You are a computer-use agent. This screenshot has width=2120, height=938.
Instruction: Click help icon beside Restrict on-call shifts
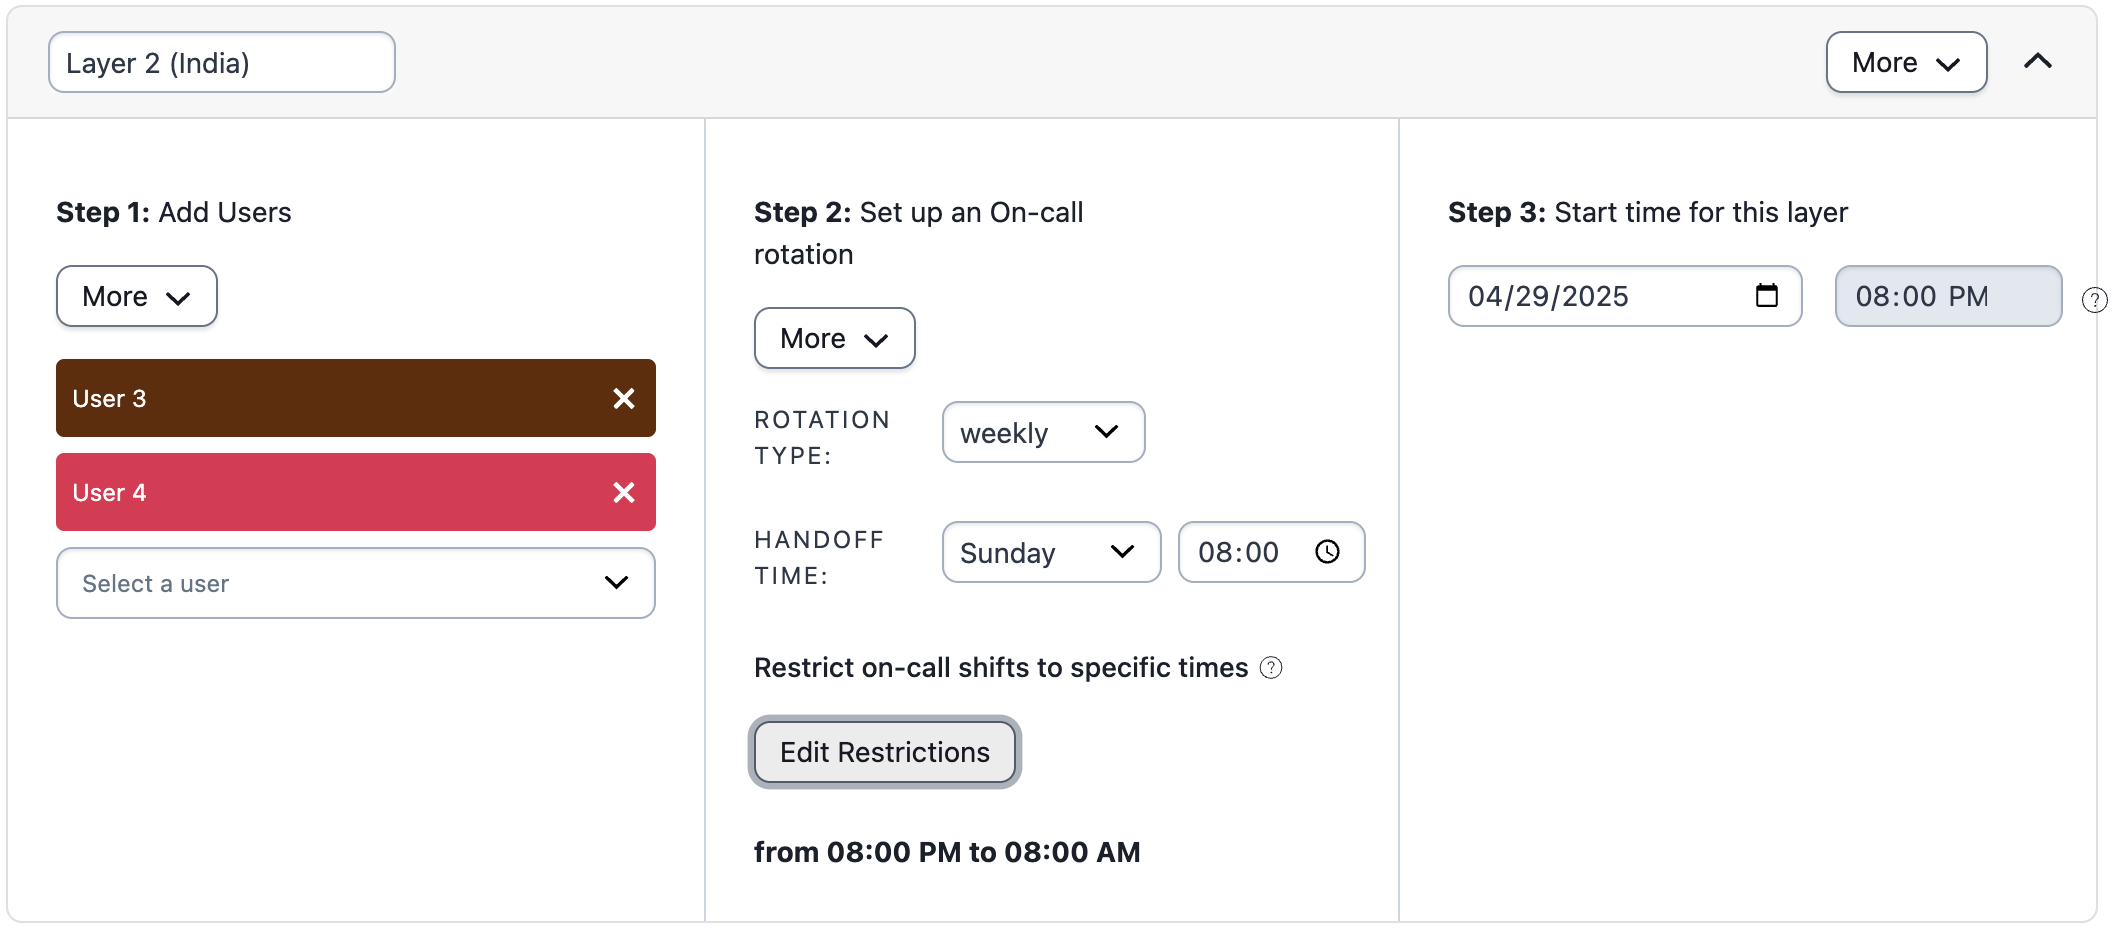click(x=1271, y=668)
